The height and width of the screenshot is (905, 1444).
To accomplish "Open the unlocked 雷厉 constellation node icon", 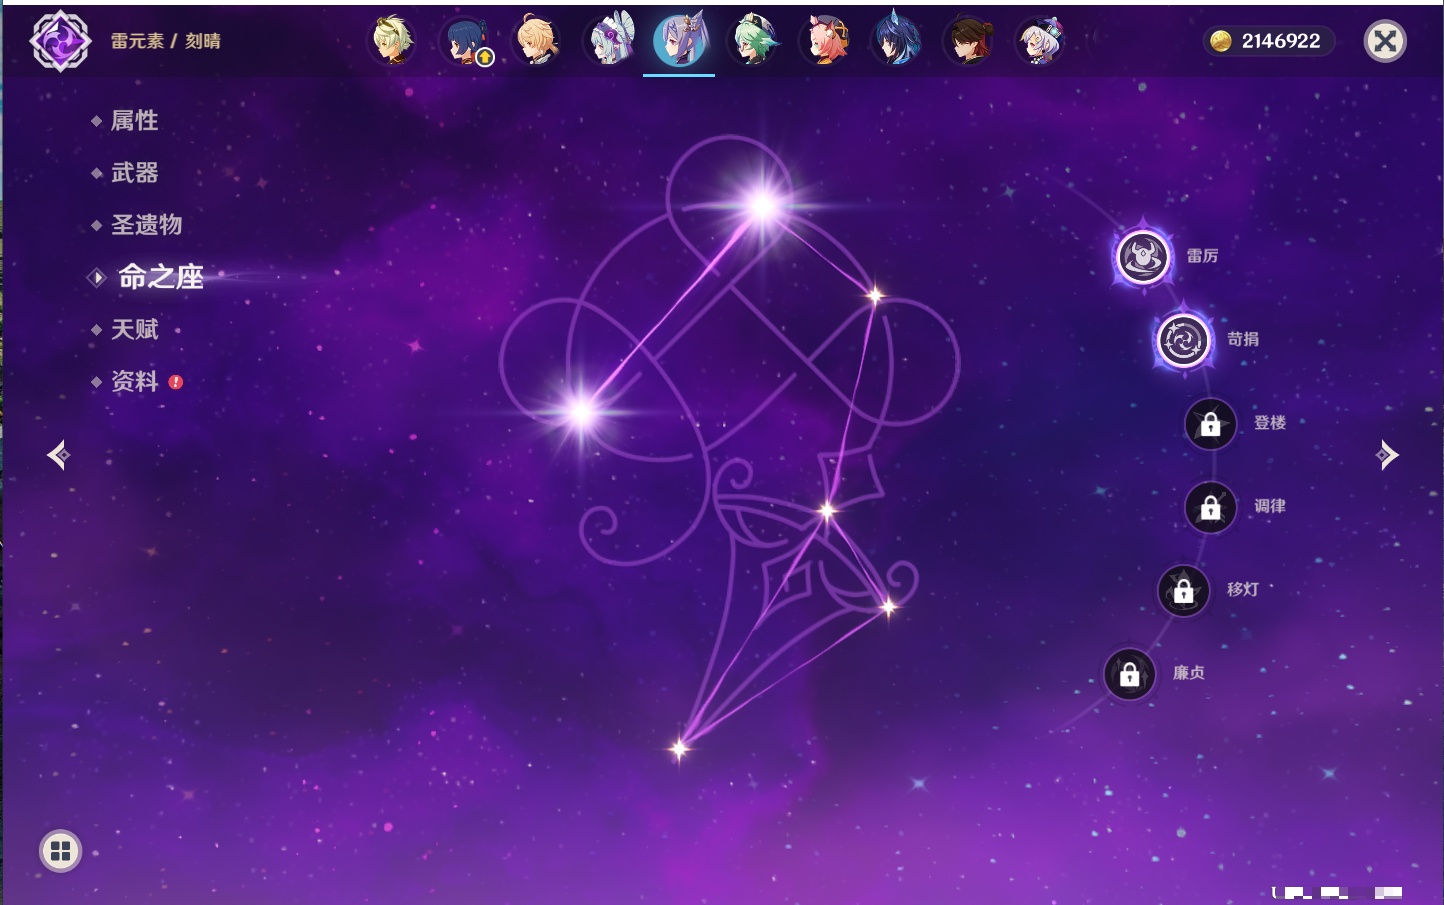I will 1143,257.
